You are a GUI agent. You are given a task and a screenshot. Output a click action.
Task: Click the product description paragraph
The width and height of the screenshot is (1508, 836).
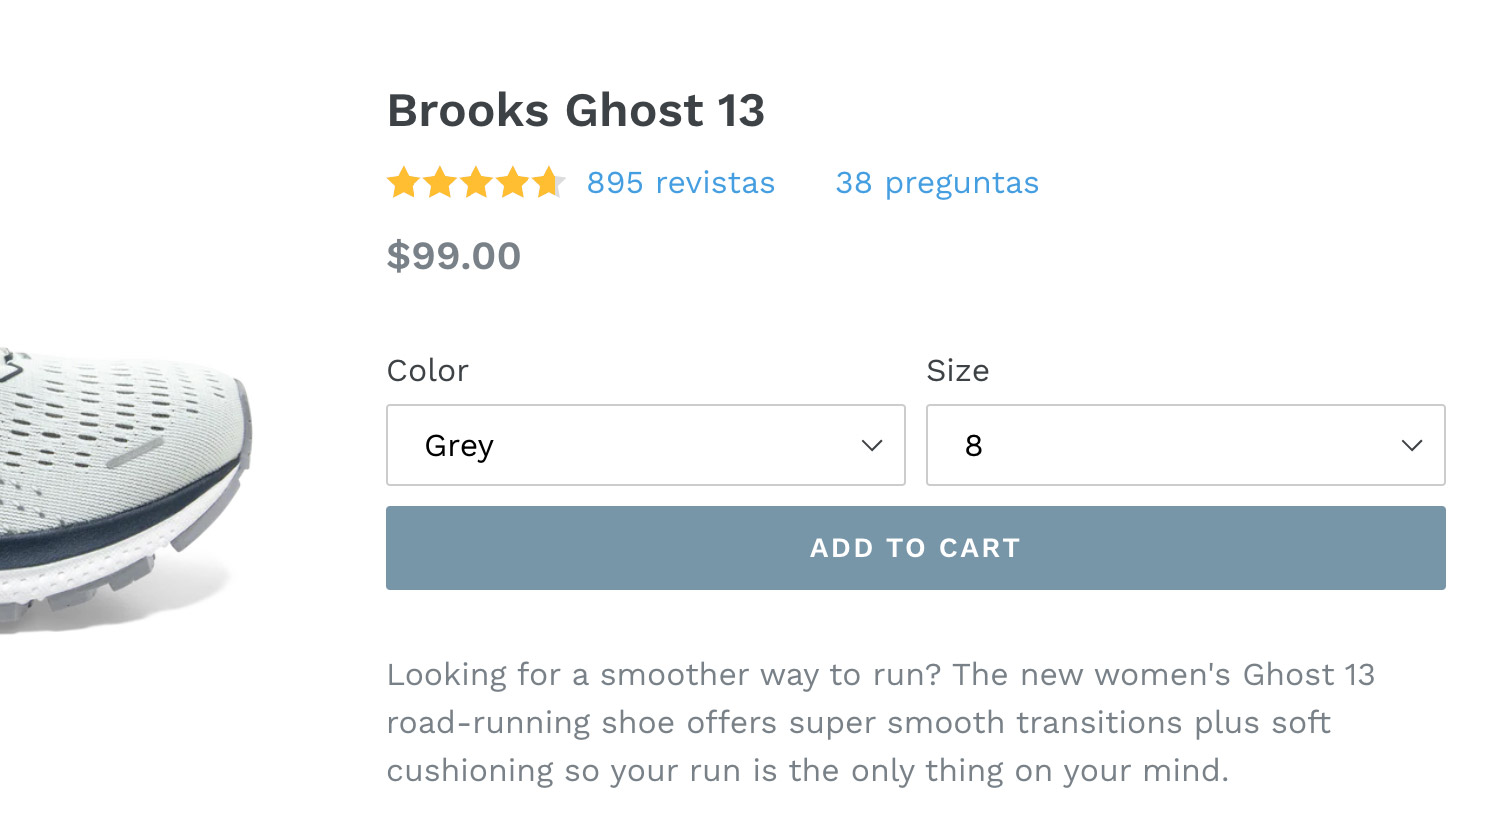[x=880, y=722]
